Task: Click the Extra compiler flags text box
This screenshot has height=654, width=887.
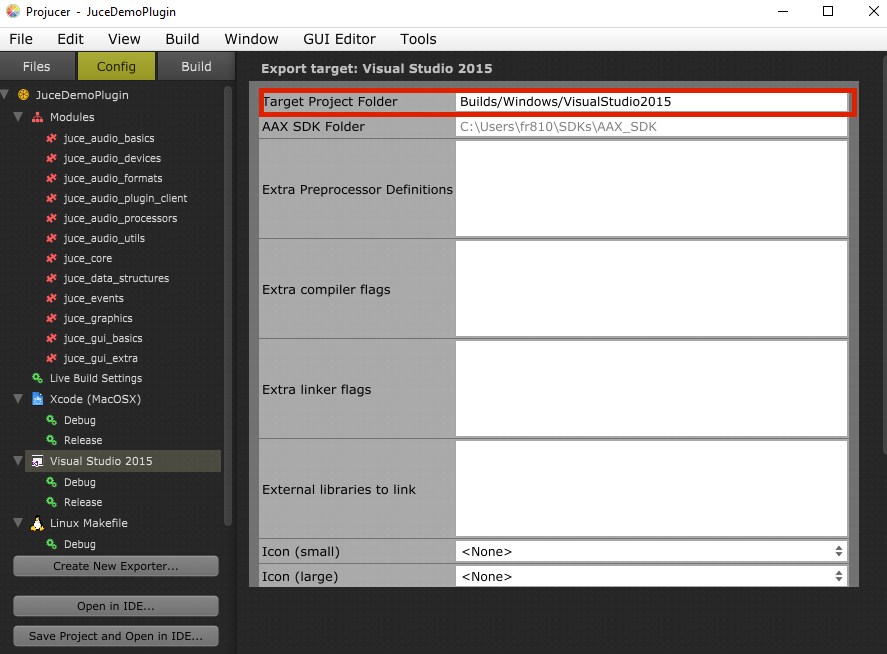Action: point(651,289)
